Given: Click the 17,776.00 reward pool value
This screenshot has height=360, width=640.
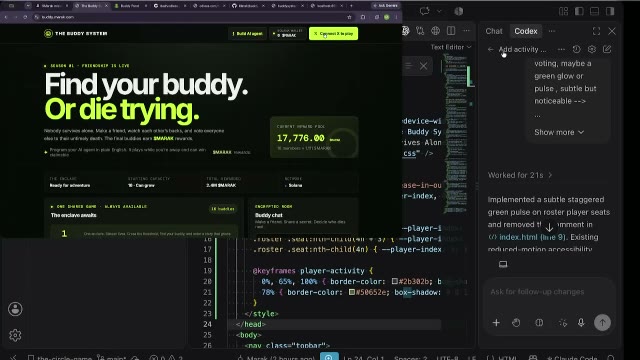Looking at the screenshot, I should 300,138.
